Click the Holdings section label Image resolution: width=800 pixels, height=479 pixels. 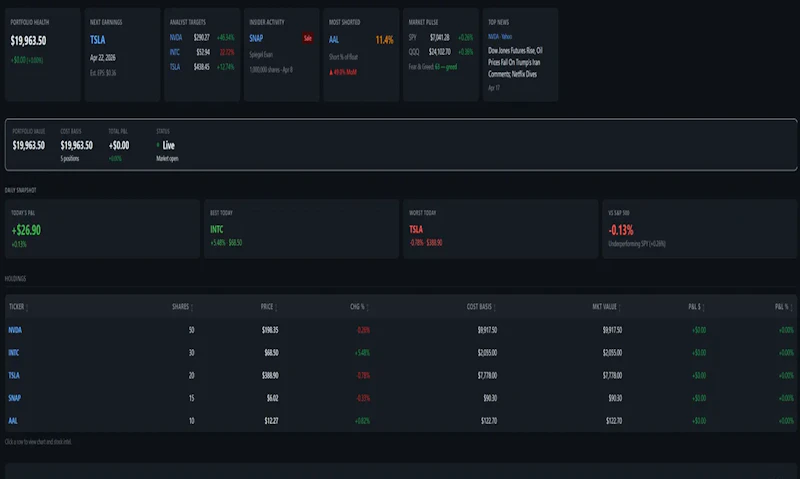[15, 279]
